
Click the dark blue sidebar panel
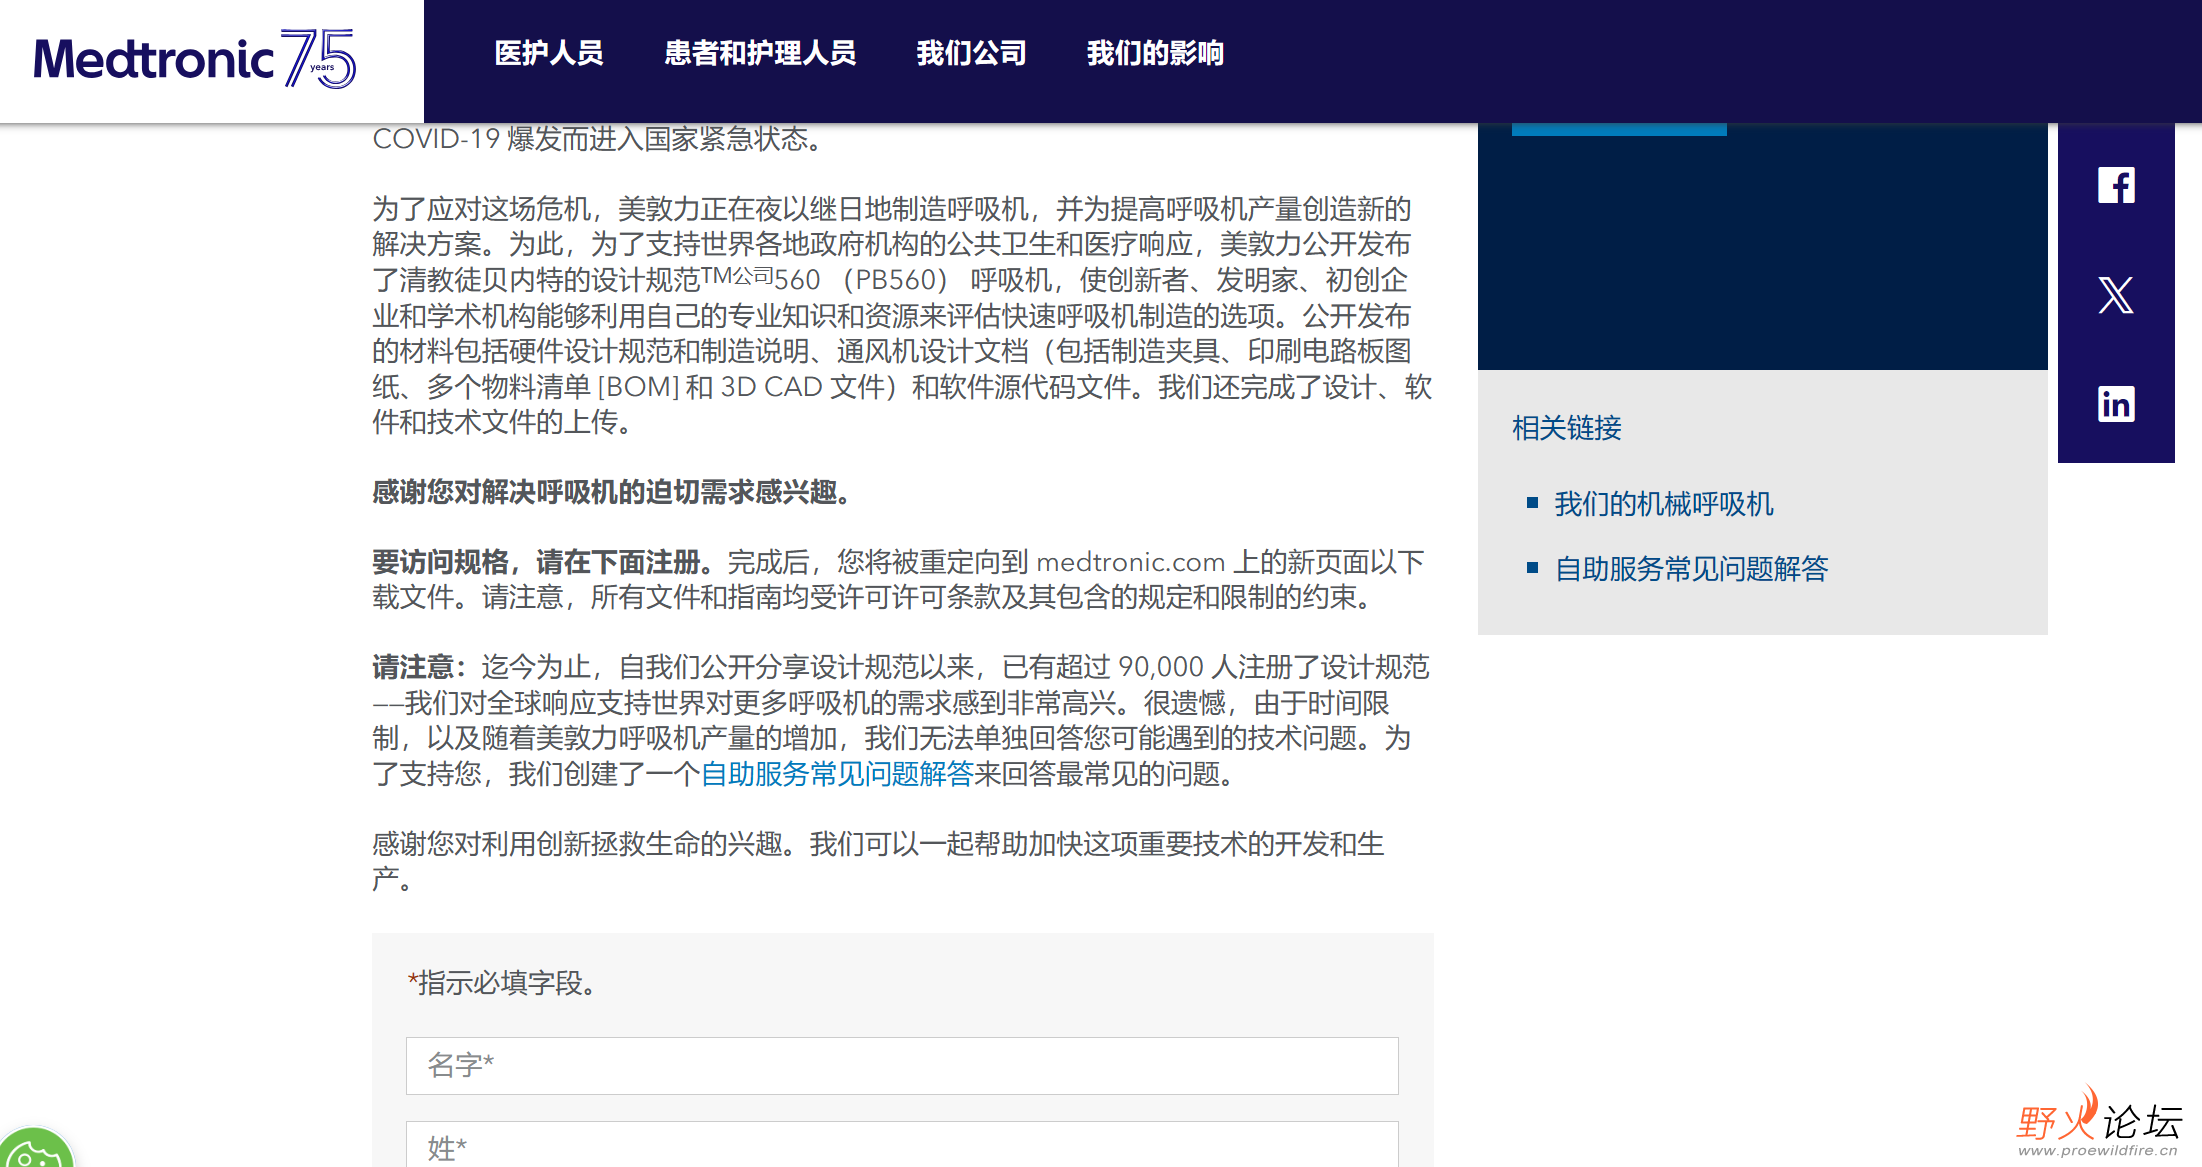coord(1762,260)
